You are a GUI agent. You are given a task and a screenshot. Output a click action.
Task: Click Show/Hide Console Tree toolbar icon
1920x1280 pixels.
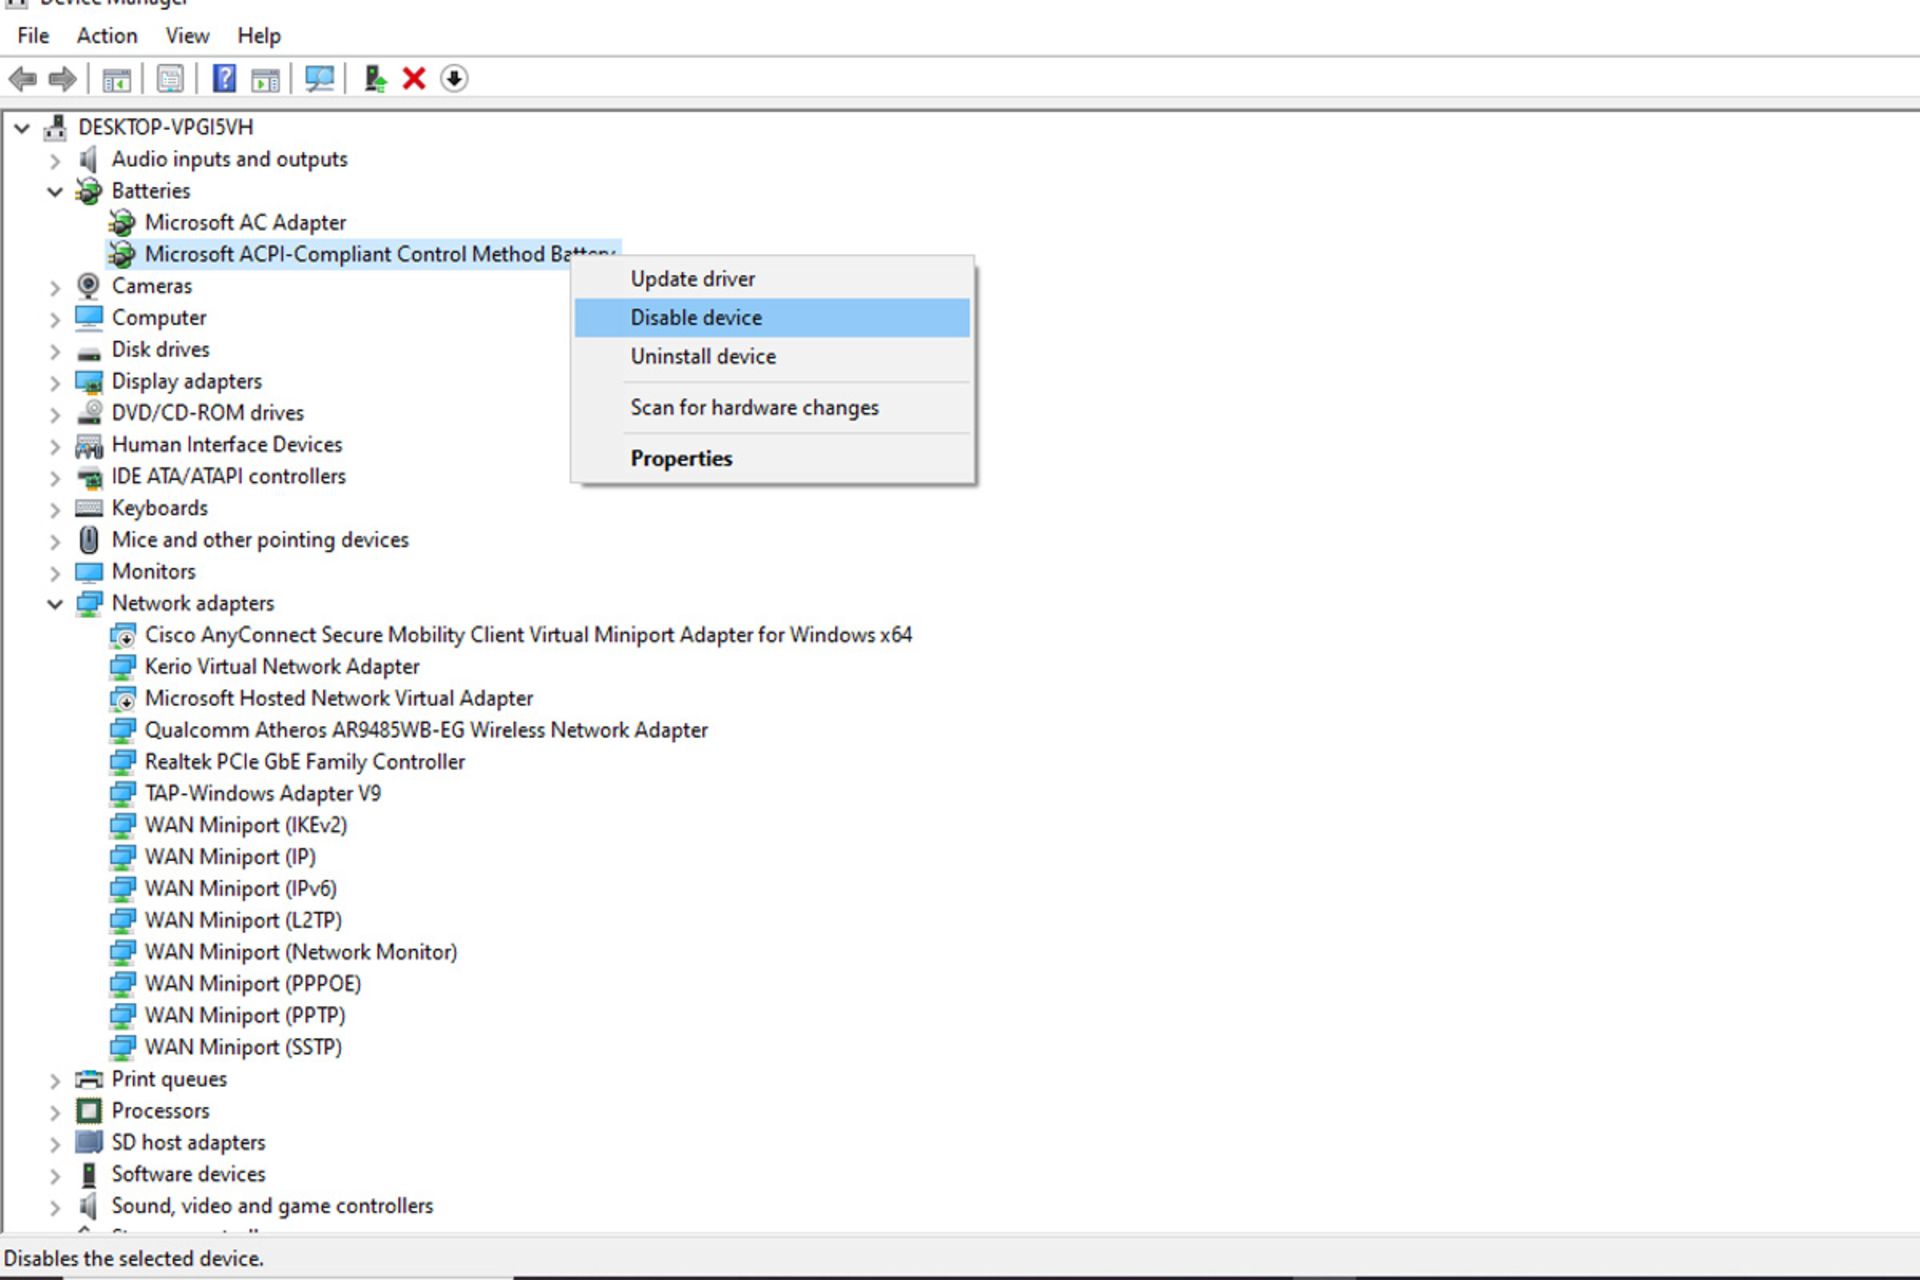[x=116, y=78]
